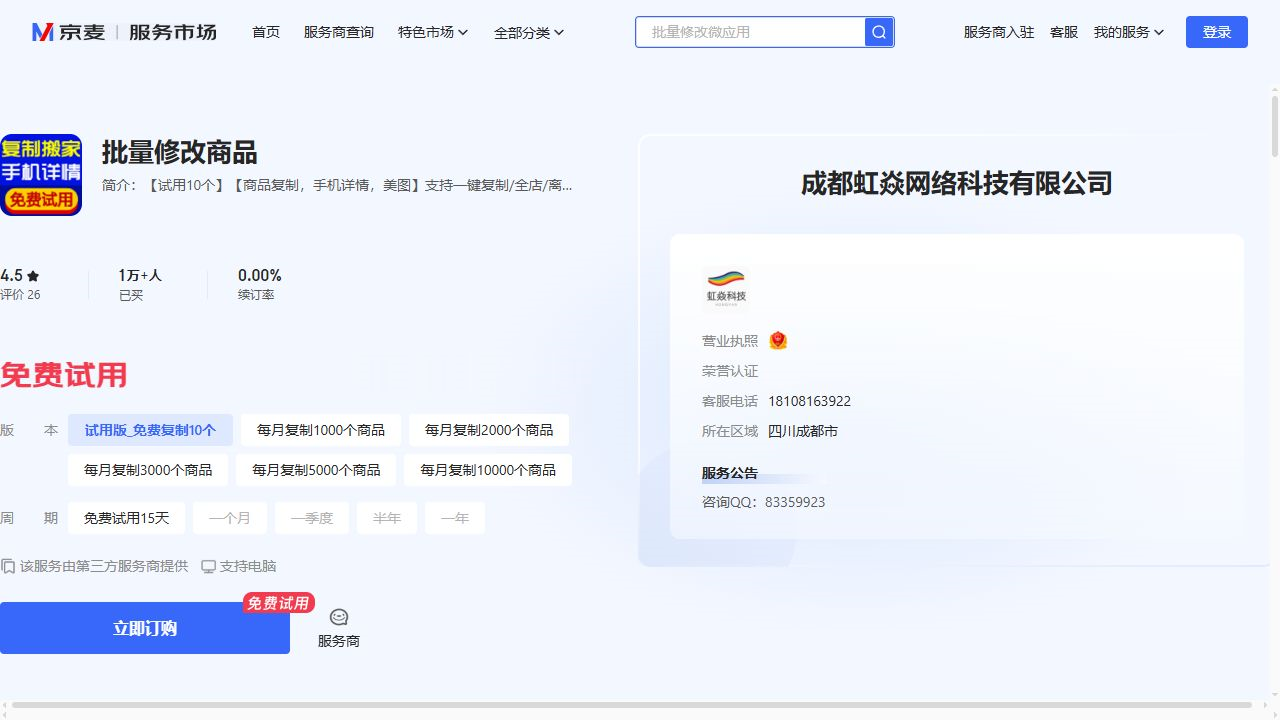Open 服务商入驻 link
Viewport: 1280px width, 720px height.
click(x=999, y=32)
